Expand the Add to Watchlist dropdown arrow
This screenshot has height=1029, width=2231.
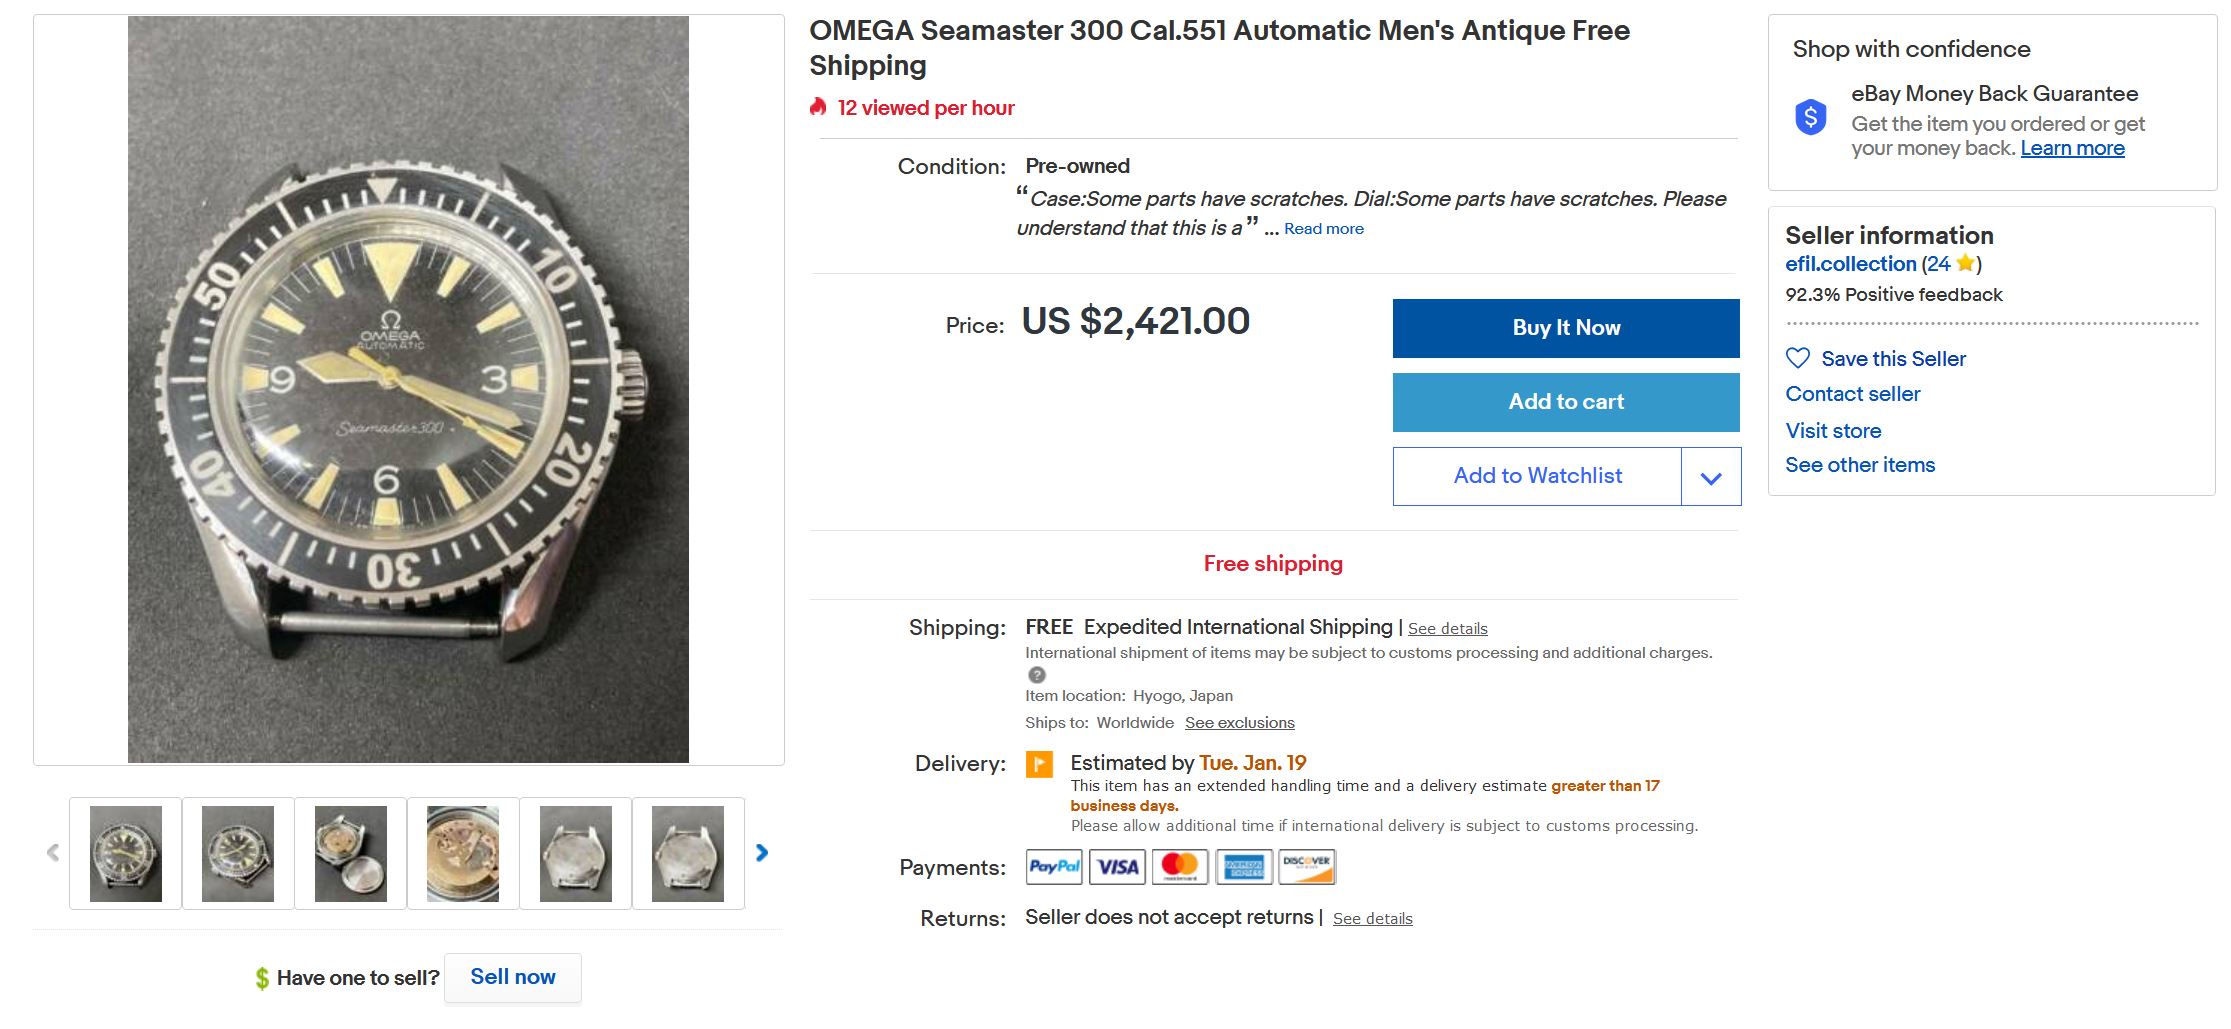click(1711, 477)
